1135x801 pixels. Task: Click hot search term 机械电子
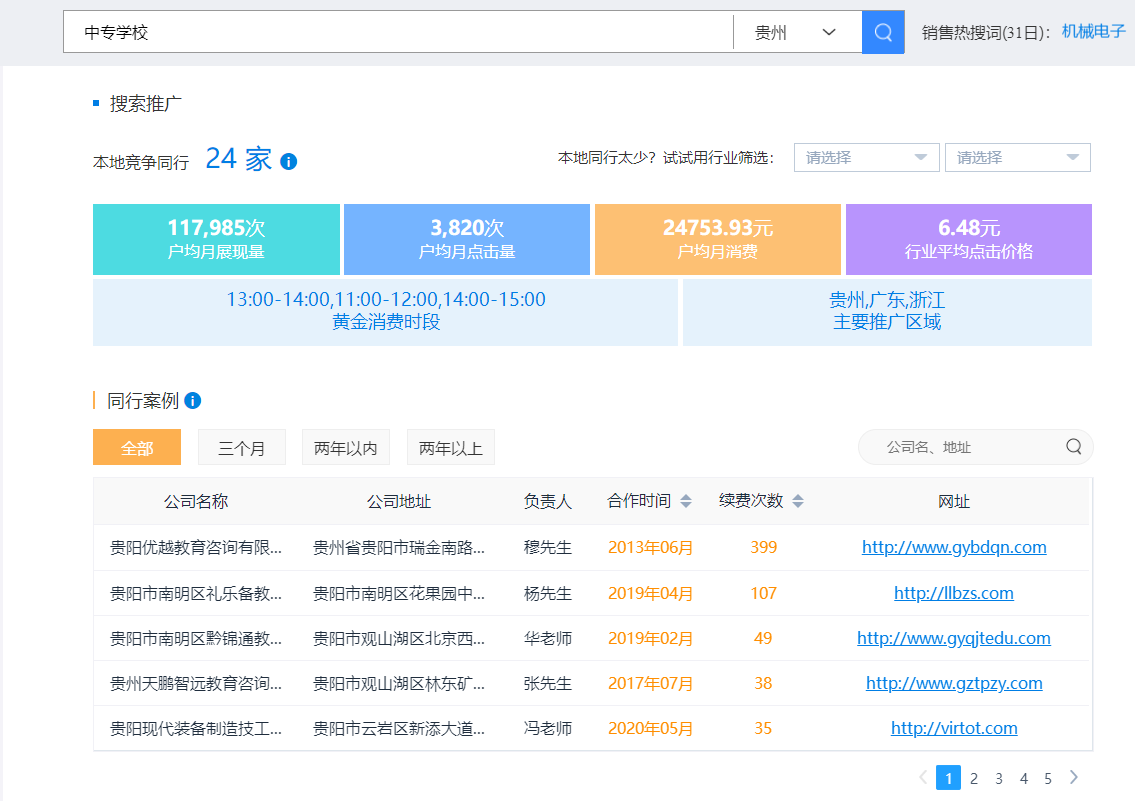1093,31
